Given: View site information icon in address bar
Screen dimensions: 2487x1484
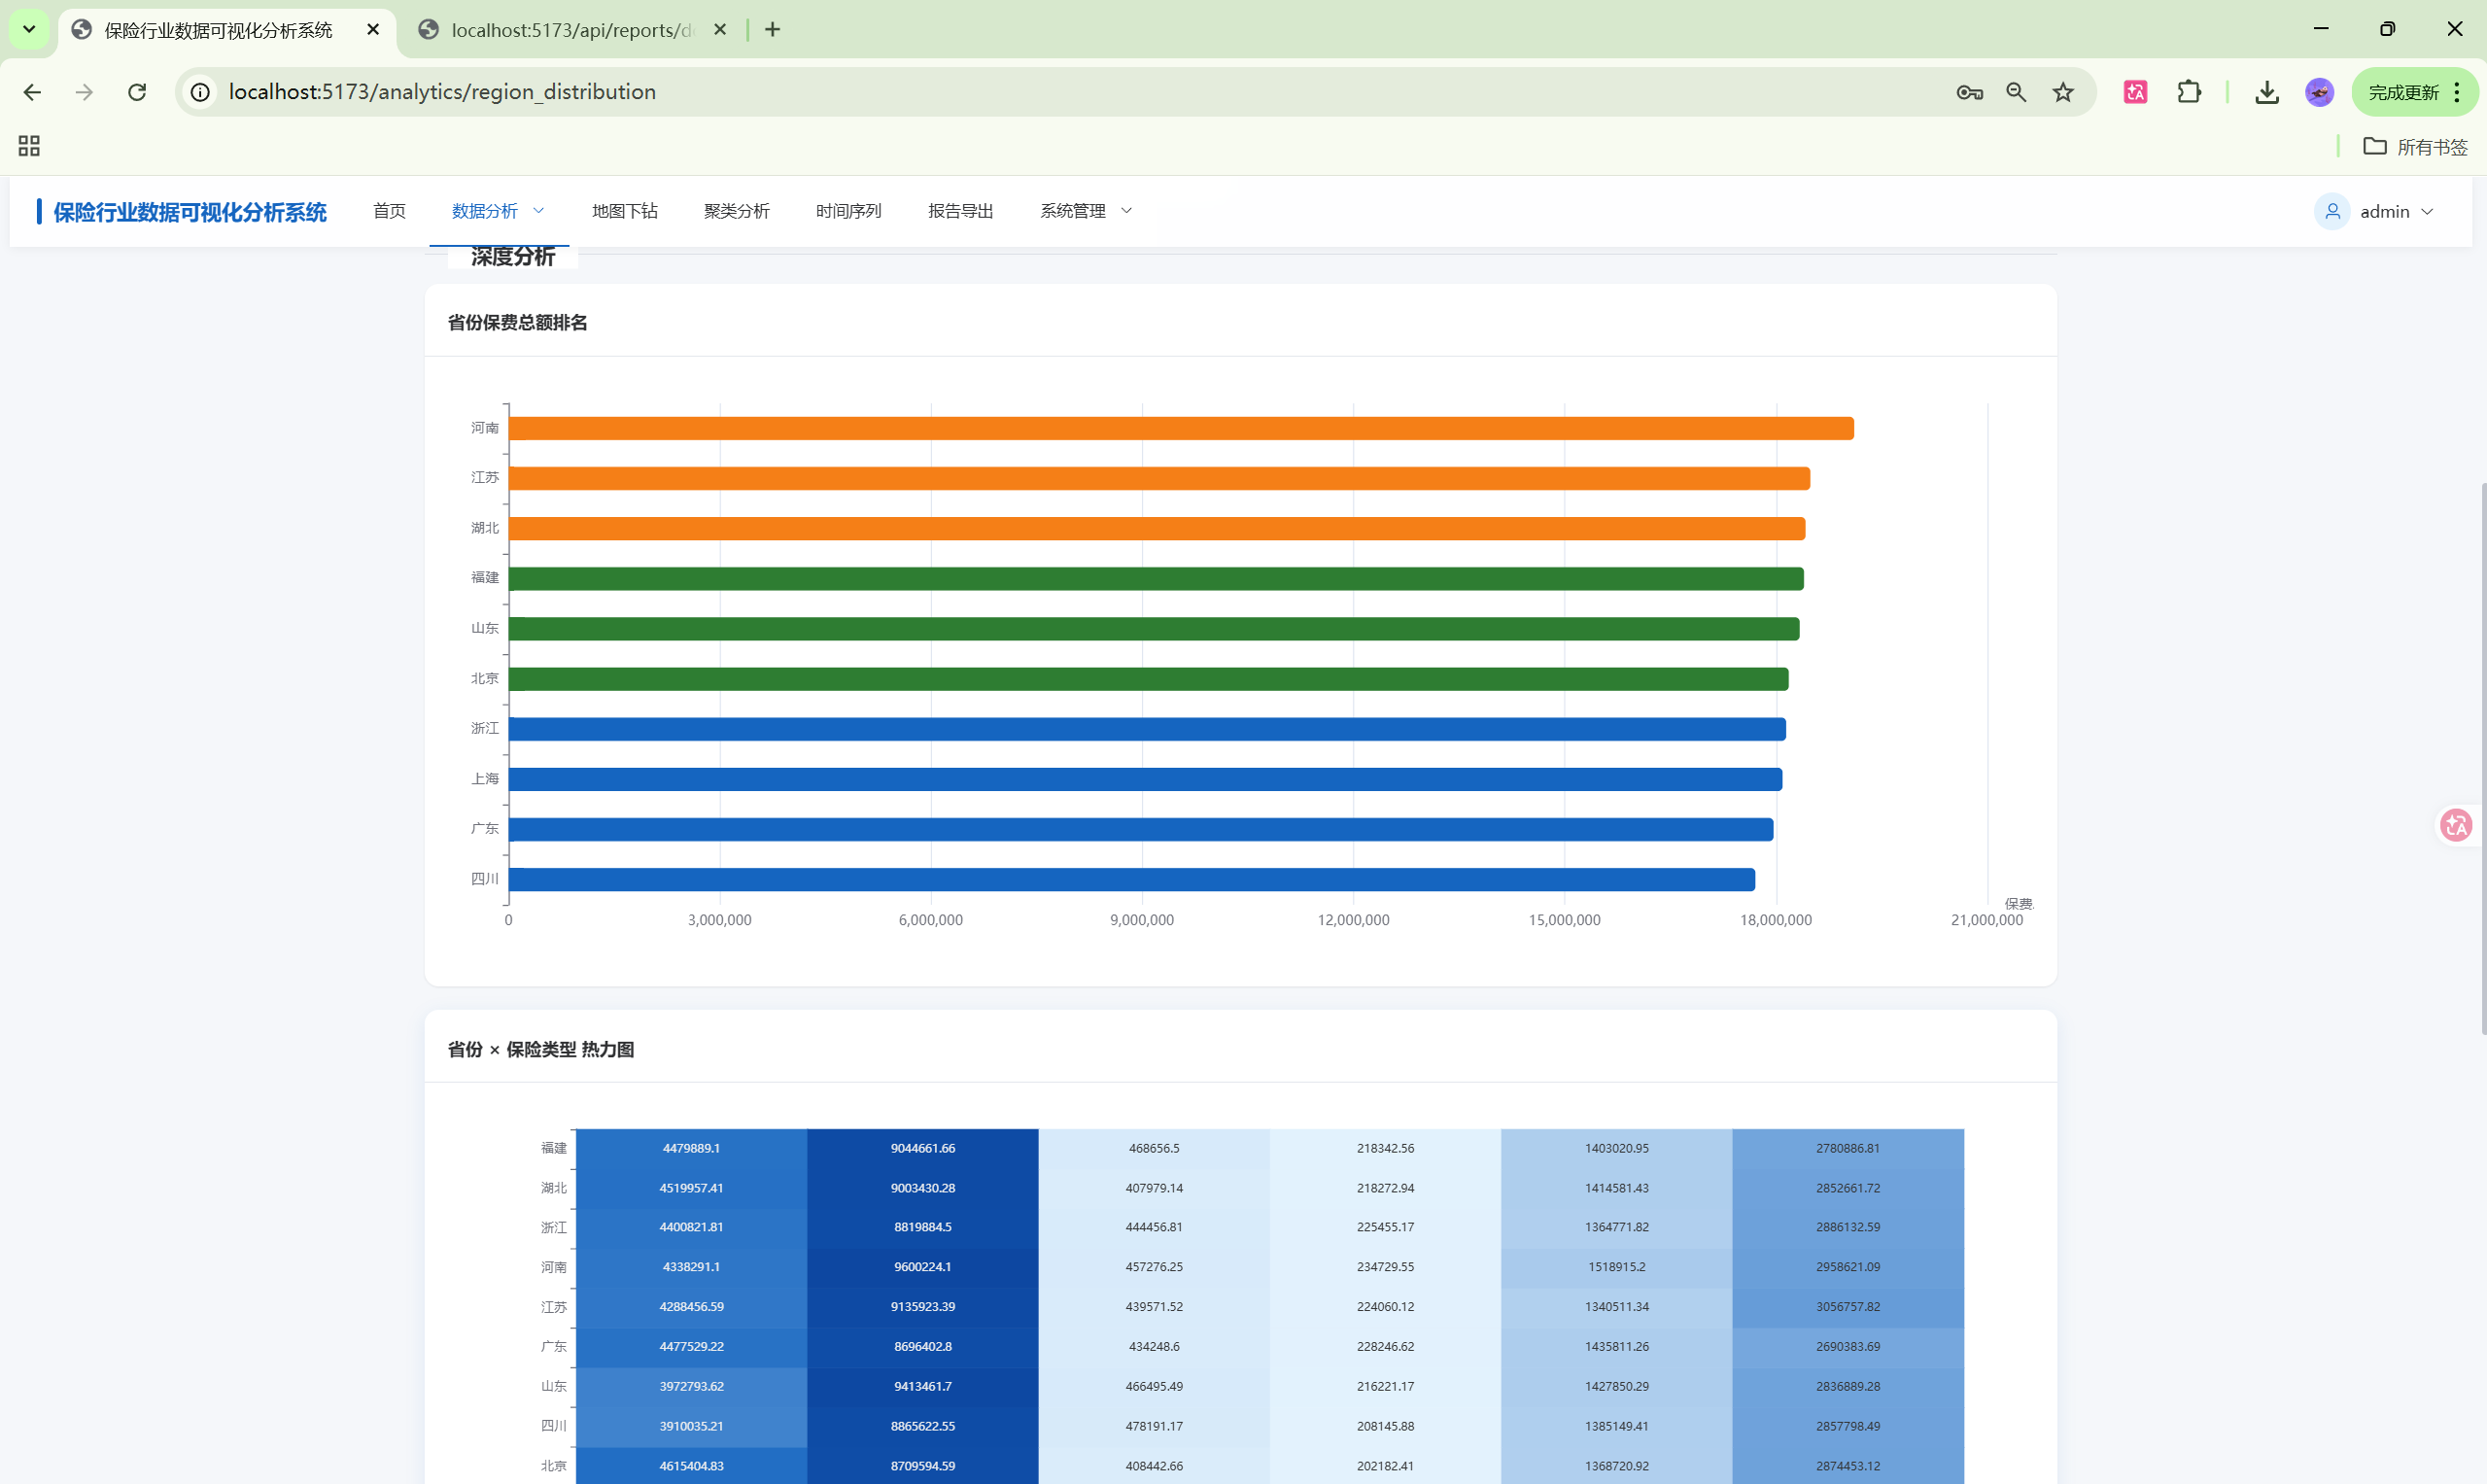Looking at the screenshot, I should pyautogui.click(x=200, y=92).
